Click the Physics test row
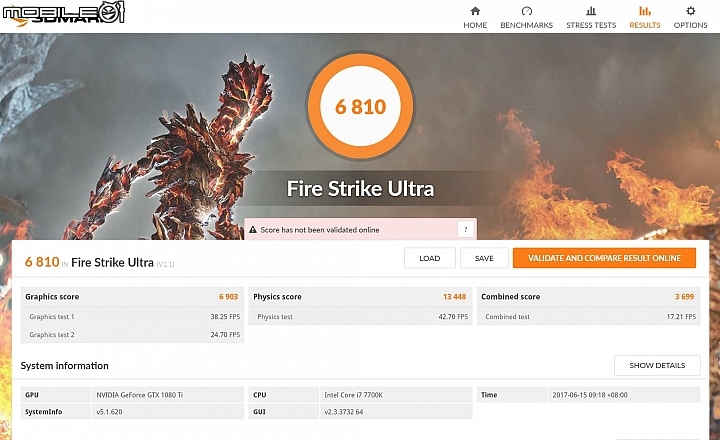Viewport: 720px width, 440px height. tap(360, 316)
